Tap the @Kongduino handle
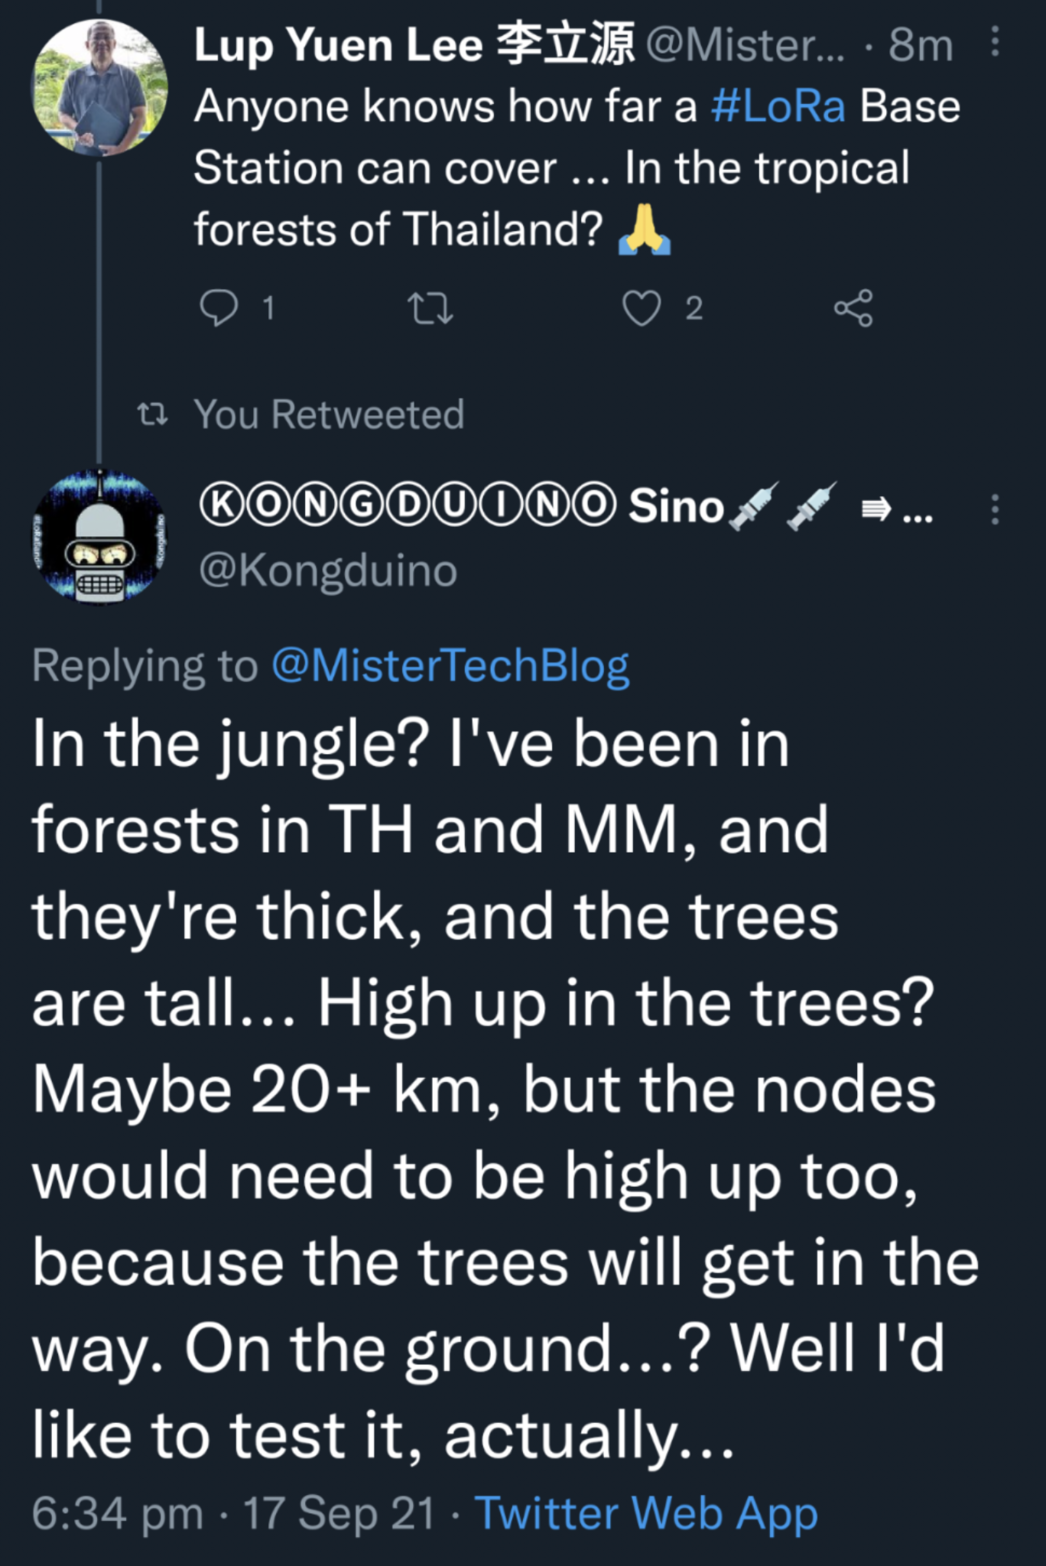Viewport: 1046px width, 1566px height. [x=328, y=570]
